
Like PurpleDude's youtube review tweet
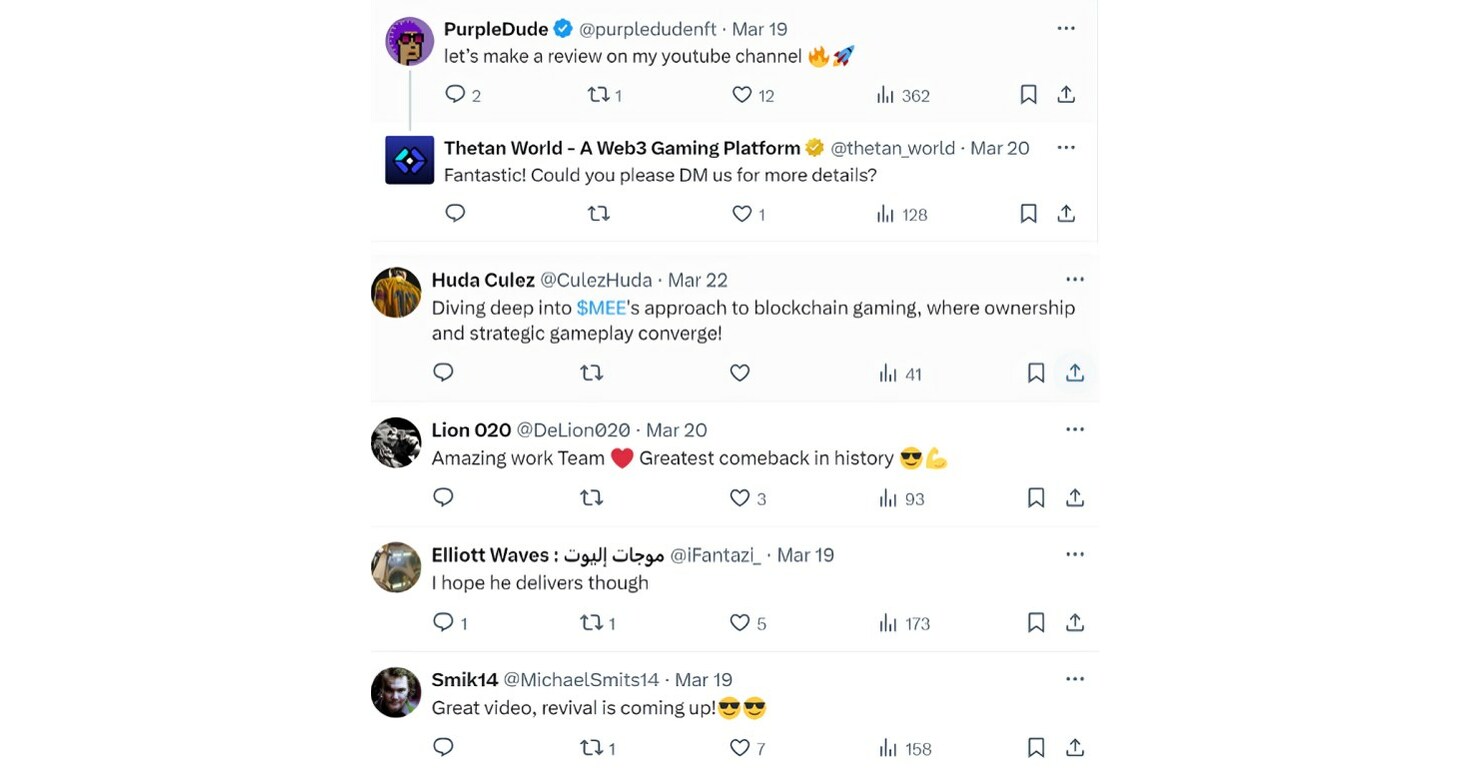(x=742, y=95)
